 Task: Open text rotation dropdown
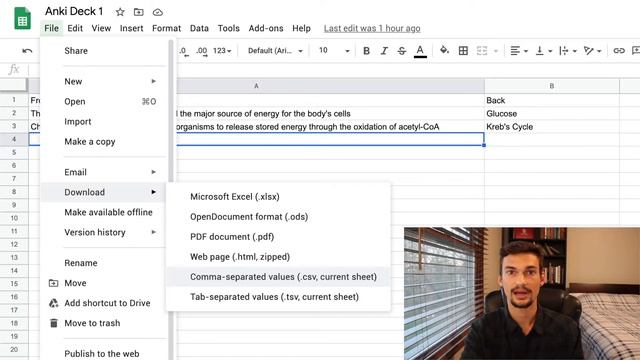point(592,51)
